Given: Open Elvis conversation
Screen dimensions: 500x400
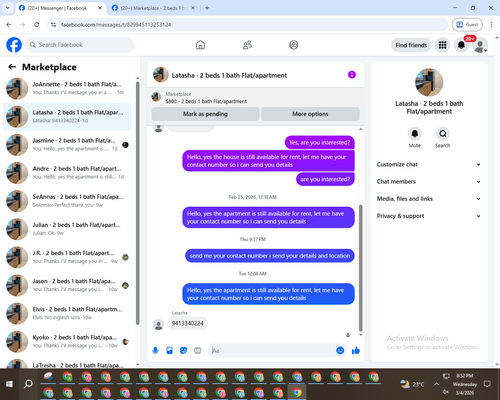Looking at the screenshot, I should click(x=67, y=313).
